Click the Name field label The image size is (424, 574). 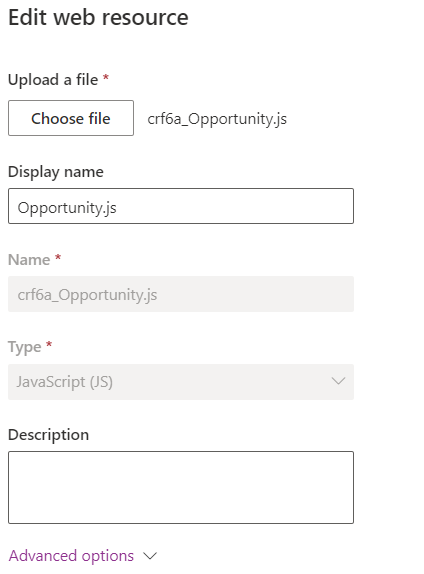coord(29,260)
